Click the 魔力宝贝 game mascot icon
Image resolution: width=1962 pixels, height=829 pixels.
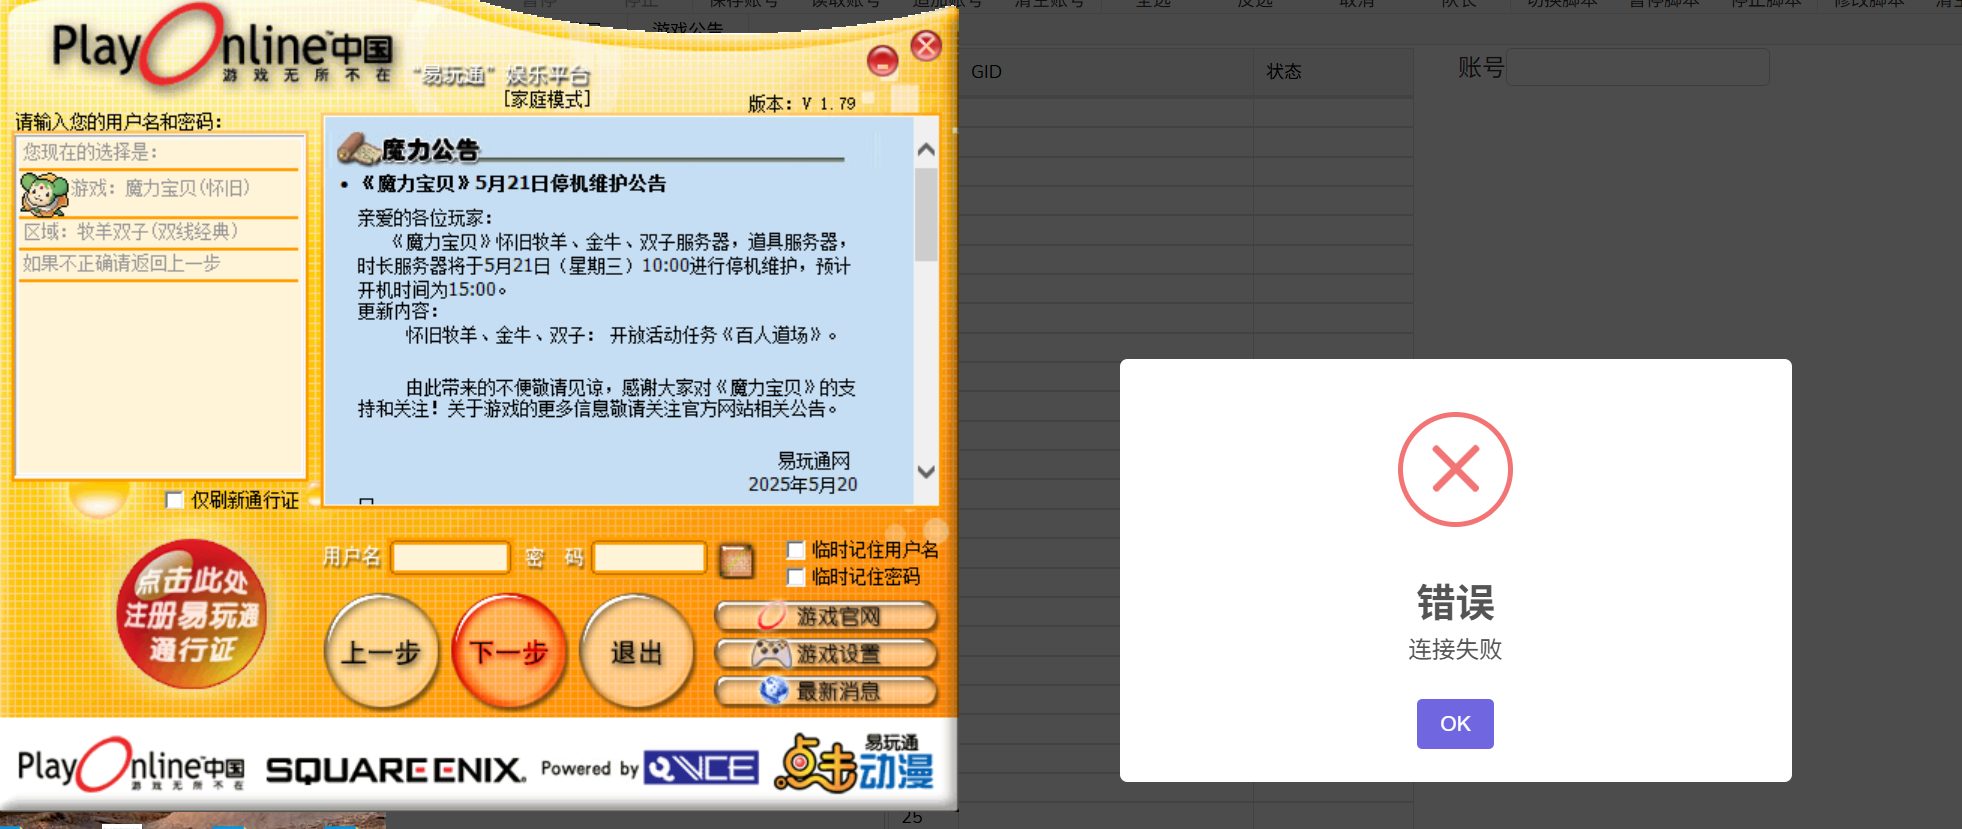pyautogui.click(x=44, y=194)
